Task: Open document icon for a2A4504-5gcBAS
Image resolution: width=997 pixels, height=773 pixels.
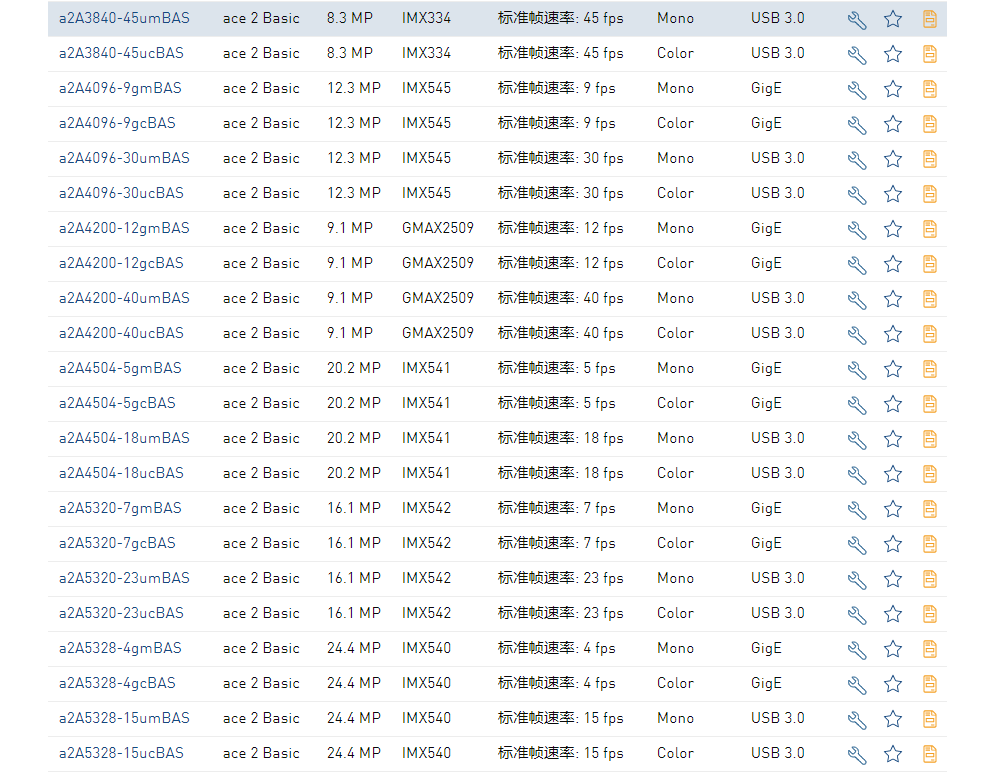Action: (930, 404)
